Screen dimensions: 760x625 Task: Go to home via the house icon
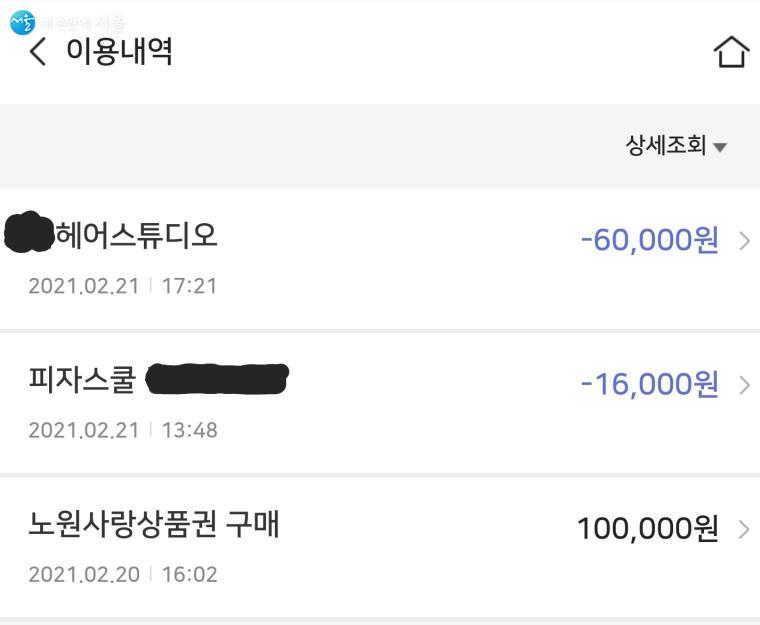[x=731, y=53]
